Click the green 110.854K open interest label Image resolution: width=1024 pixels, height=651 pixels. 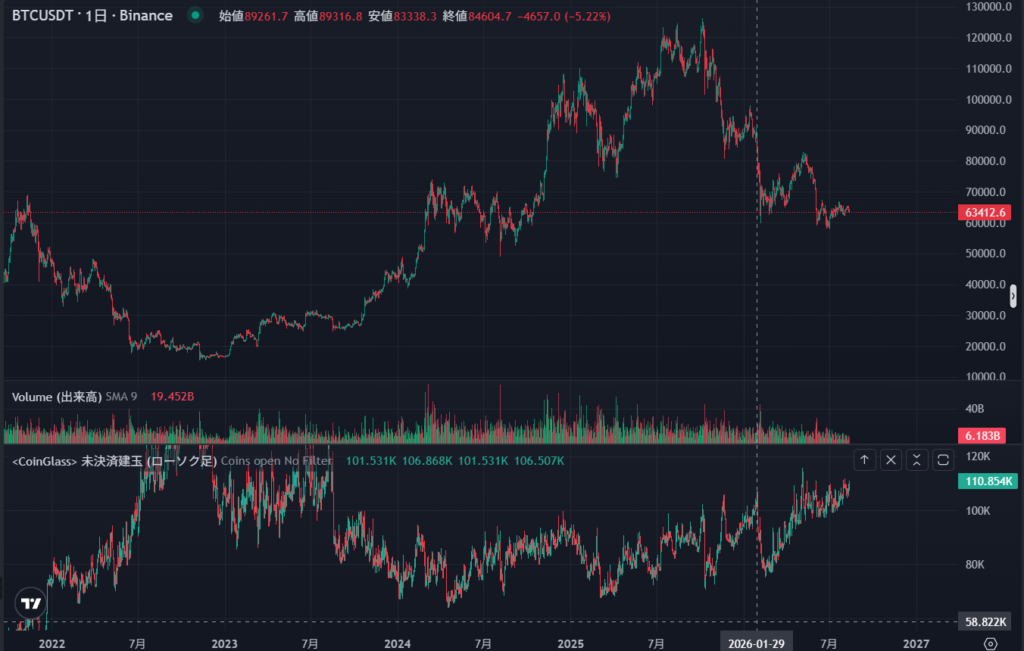tap(987, 481)
